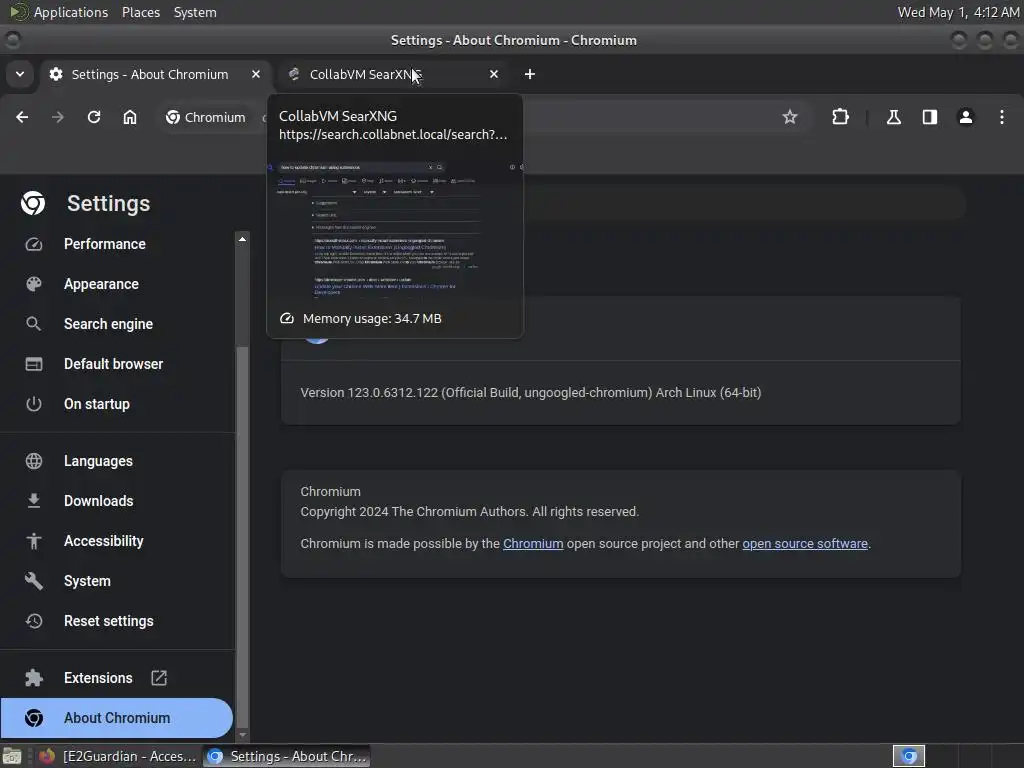Image resolution: width=1024 pixels, height=768 pixels.
Task: Select Settings - About Chr... taskbar button
Action: coord(287,756)
